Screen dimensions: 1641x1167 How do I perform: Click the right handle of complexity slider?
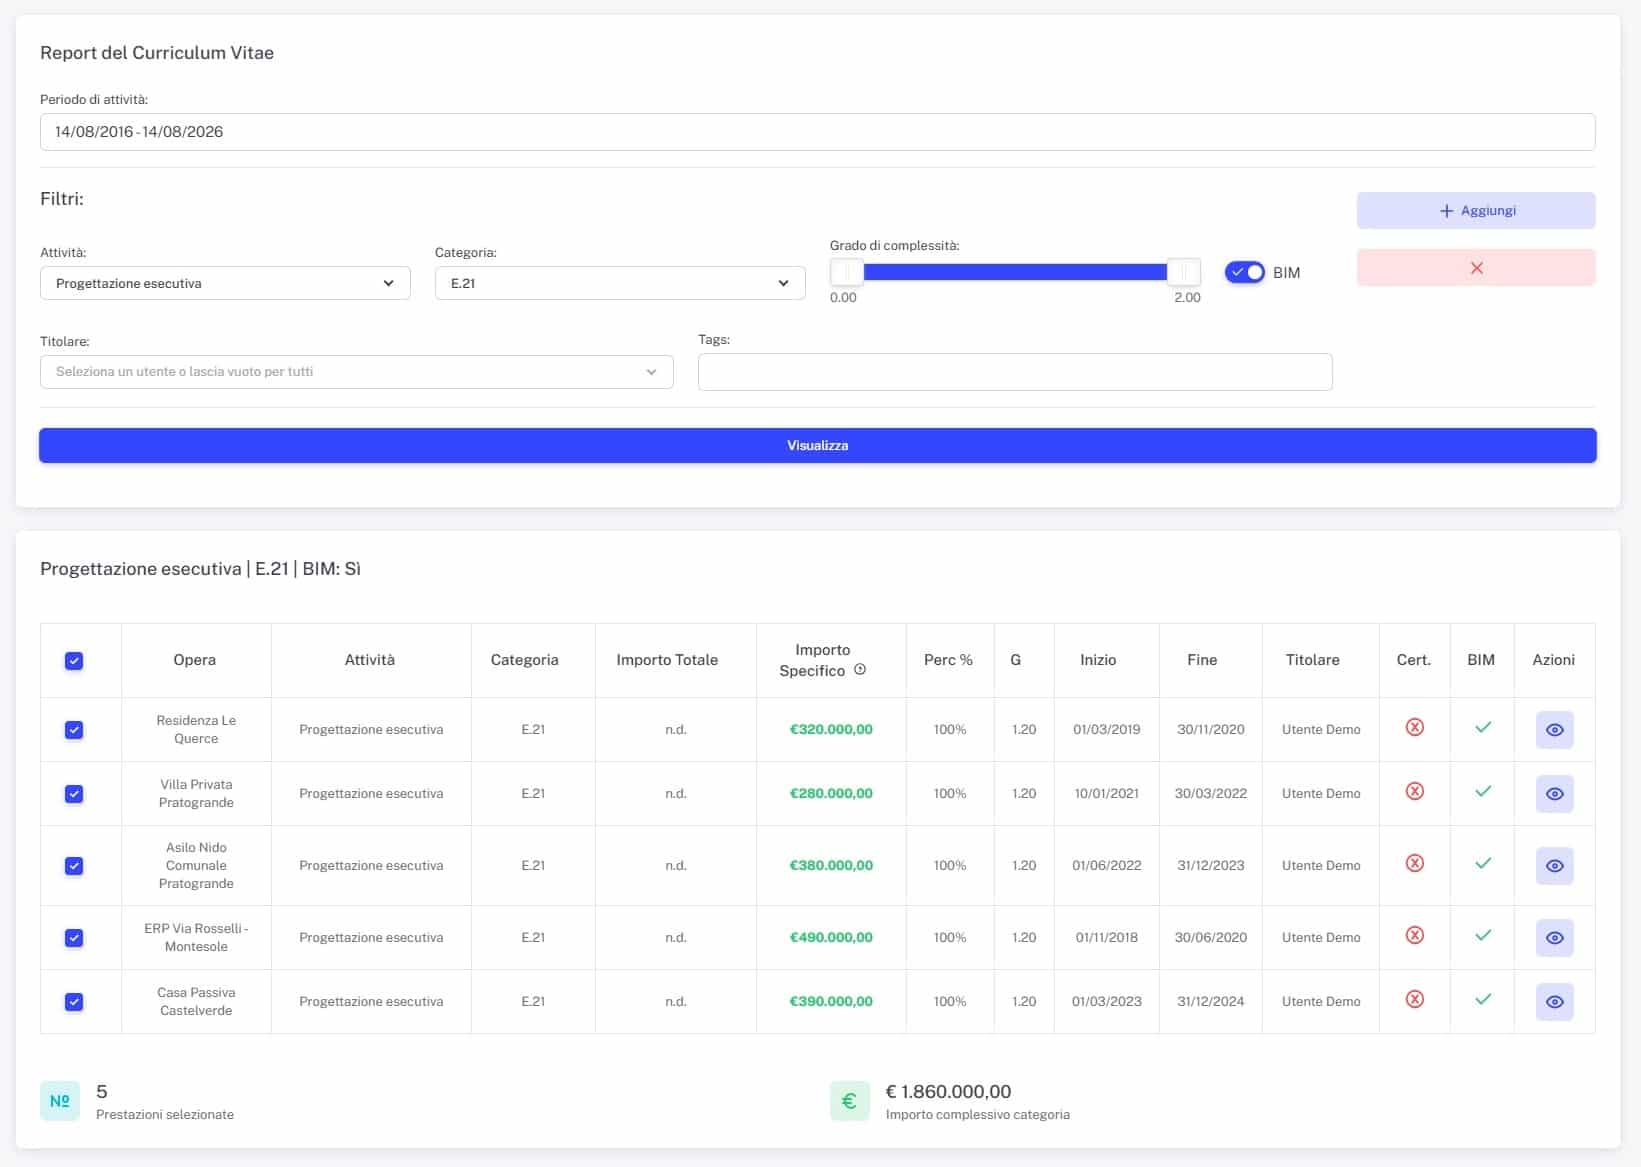coord(1184,272)
